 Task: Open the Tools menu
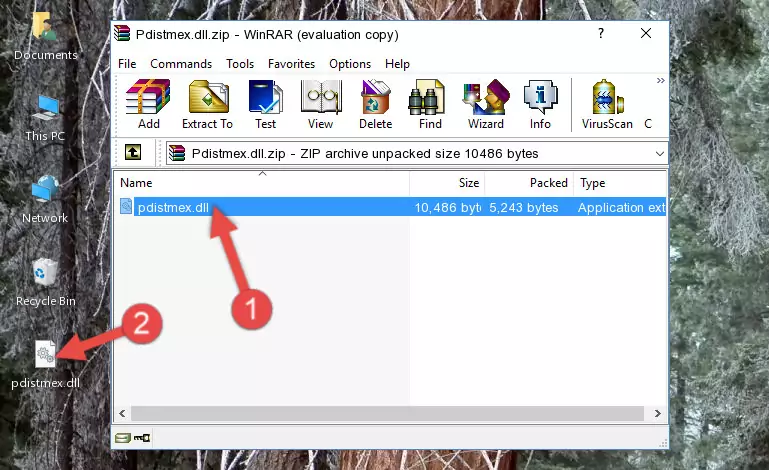[x=240, y=64]
